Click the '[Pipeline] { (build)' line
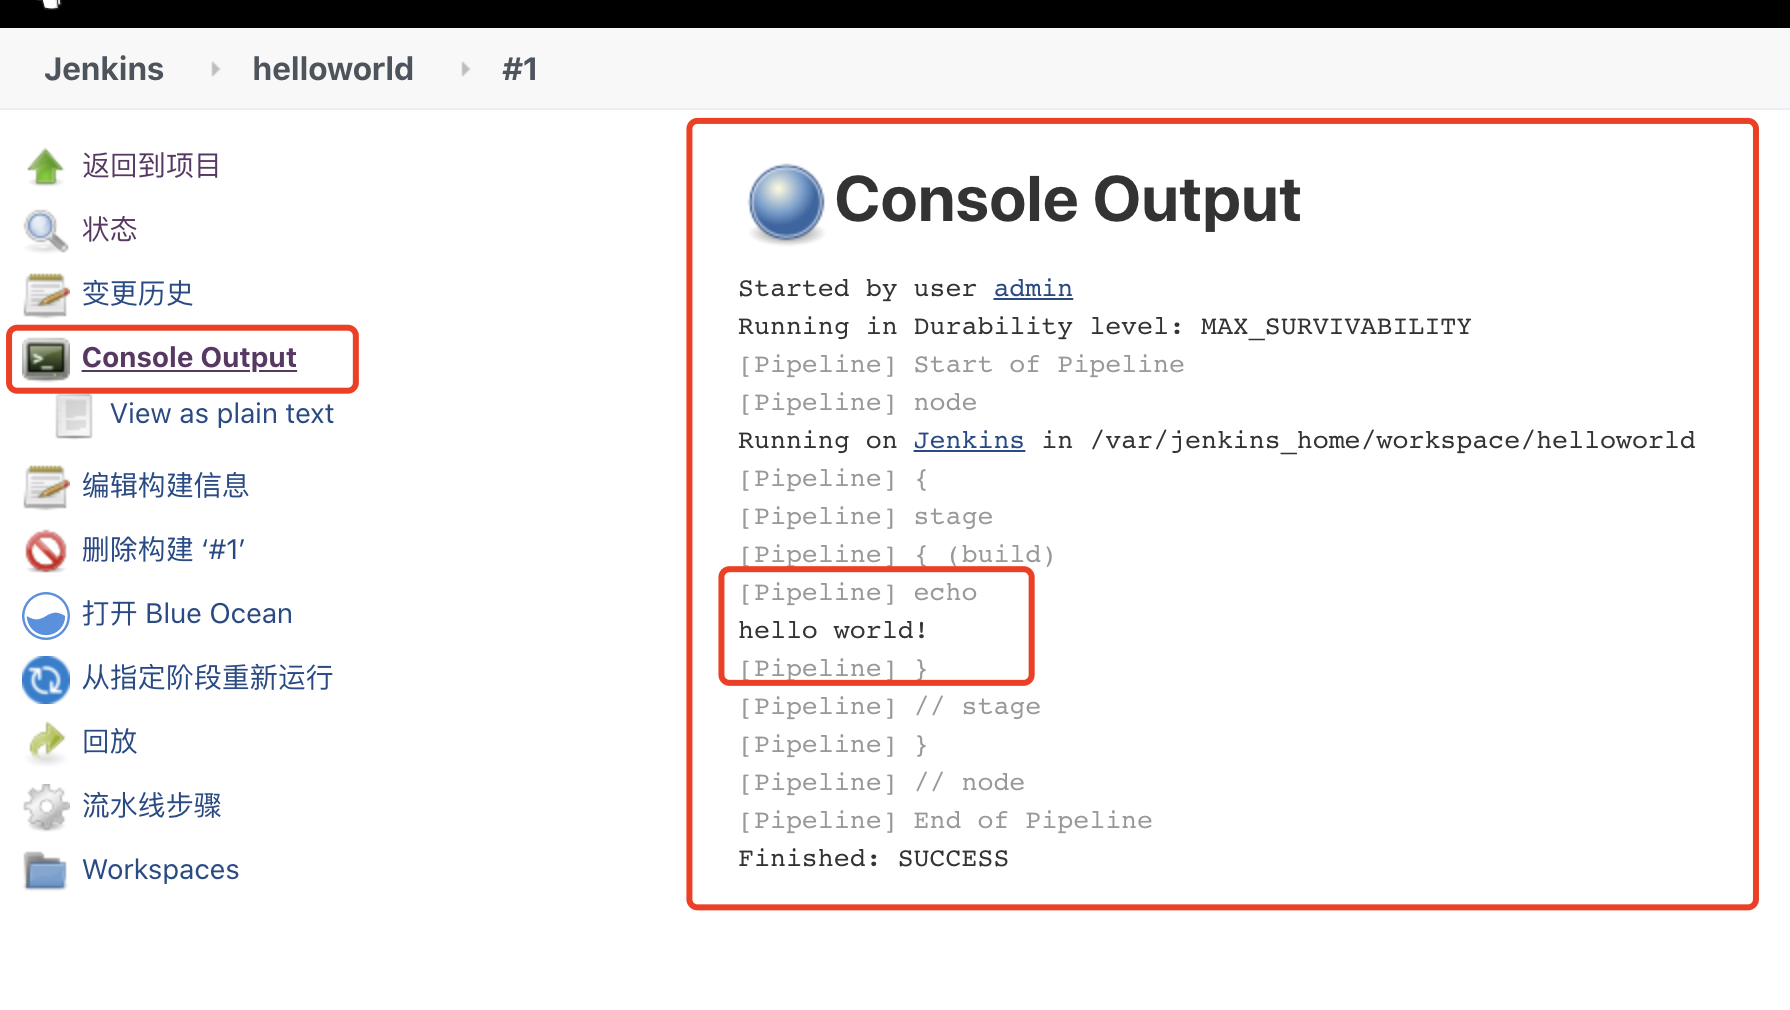 pos(896,555)
